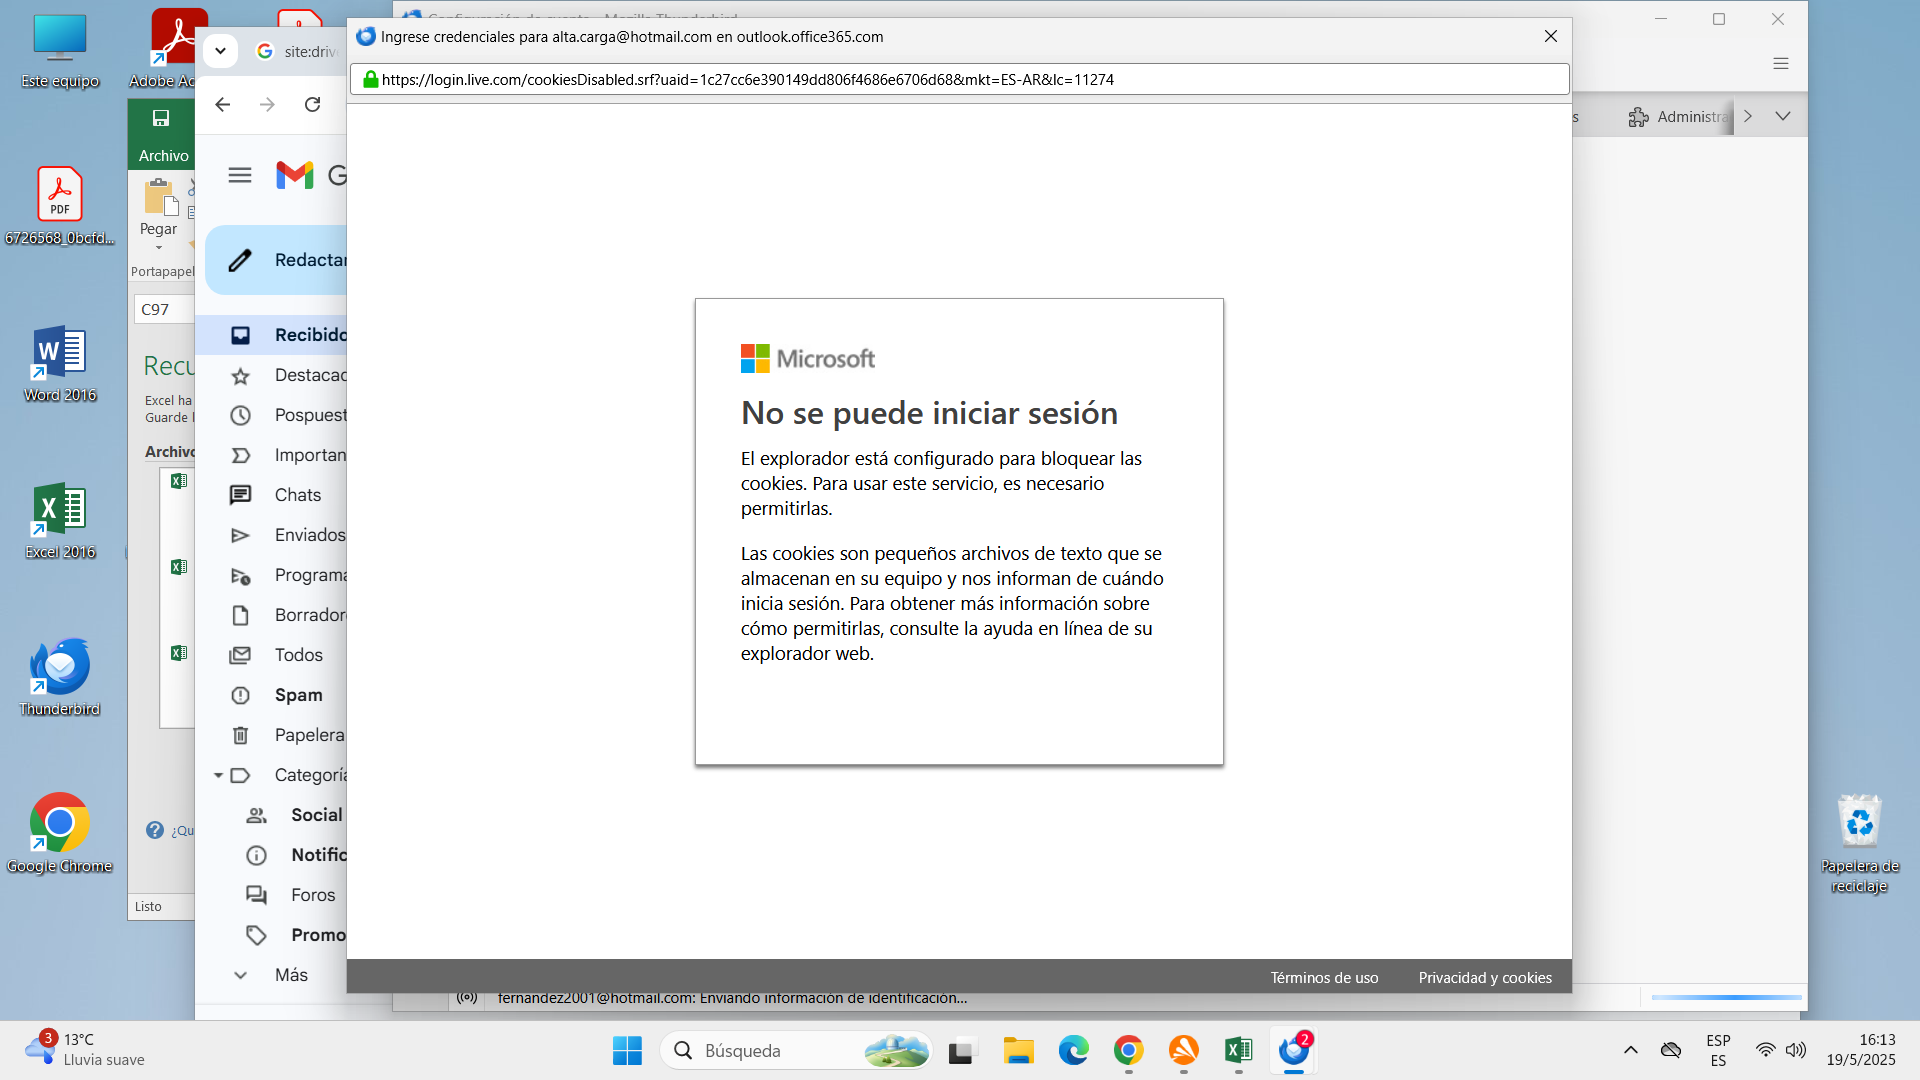This screenshot has height=1080, width=1920.
Task: Click the Gmail hamburger main menu icon
Action: click(240, 175)
